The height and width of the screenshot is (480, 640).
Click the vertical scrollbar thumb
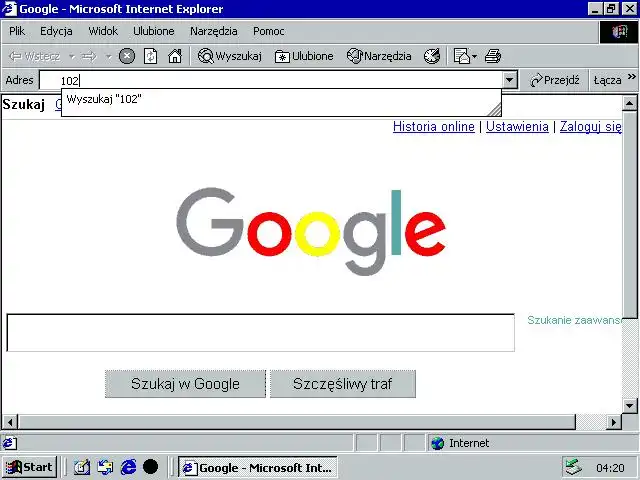629,214
